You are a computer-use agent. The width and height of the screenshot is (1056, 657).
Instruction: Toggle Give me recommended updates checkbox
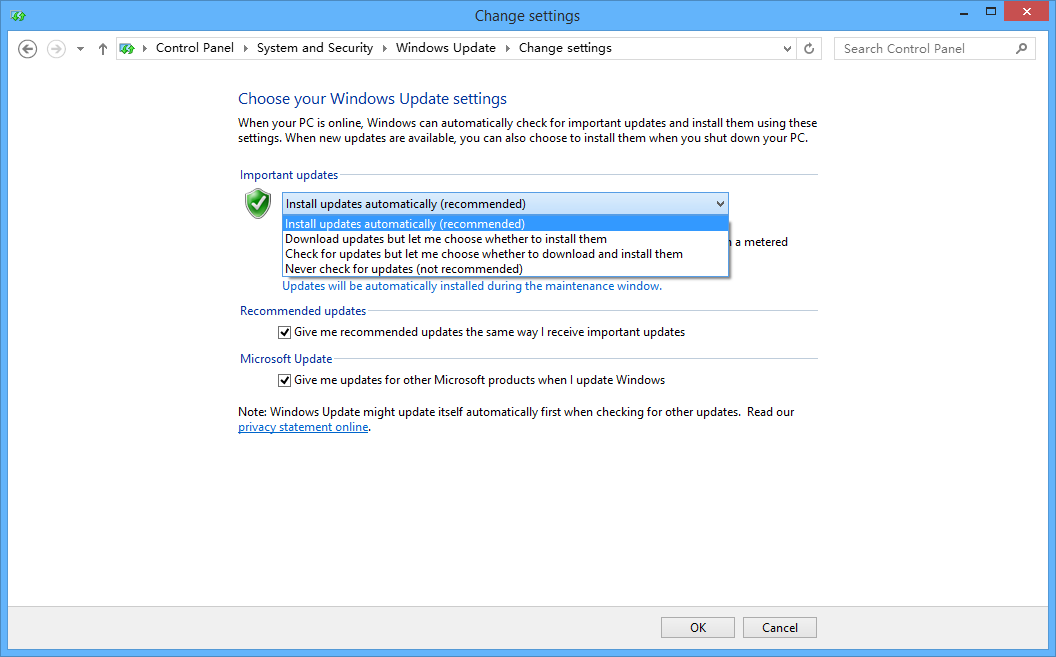pos(284,333)
